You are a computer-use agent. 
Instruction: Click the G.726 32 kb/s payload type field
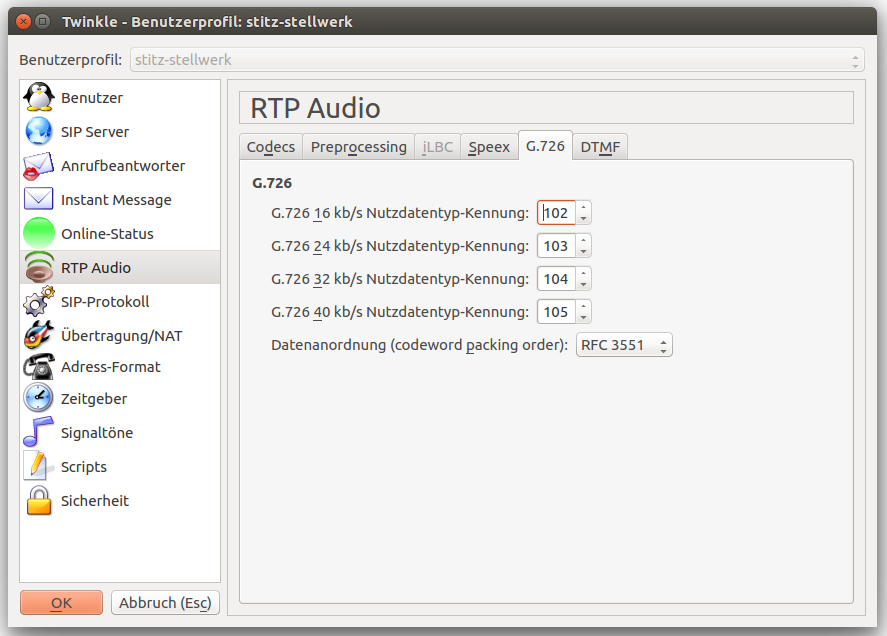[x=556, y=278]
